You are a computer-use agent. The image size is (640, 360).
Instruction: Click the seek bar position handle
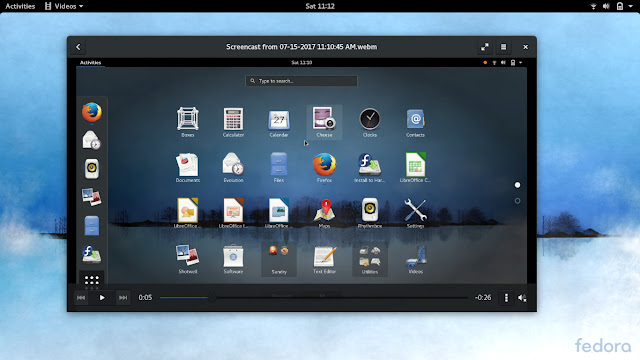pos(212,298)
